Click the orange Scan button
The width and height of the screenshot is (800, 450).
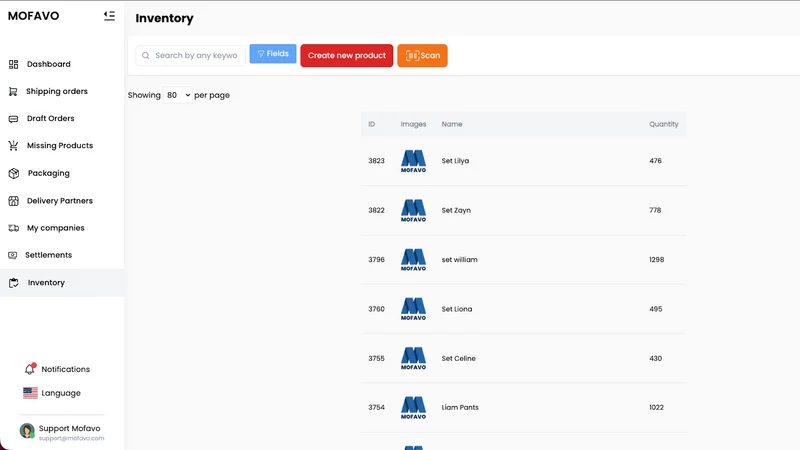[x=422, y=56]
